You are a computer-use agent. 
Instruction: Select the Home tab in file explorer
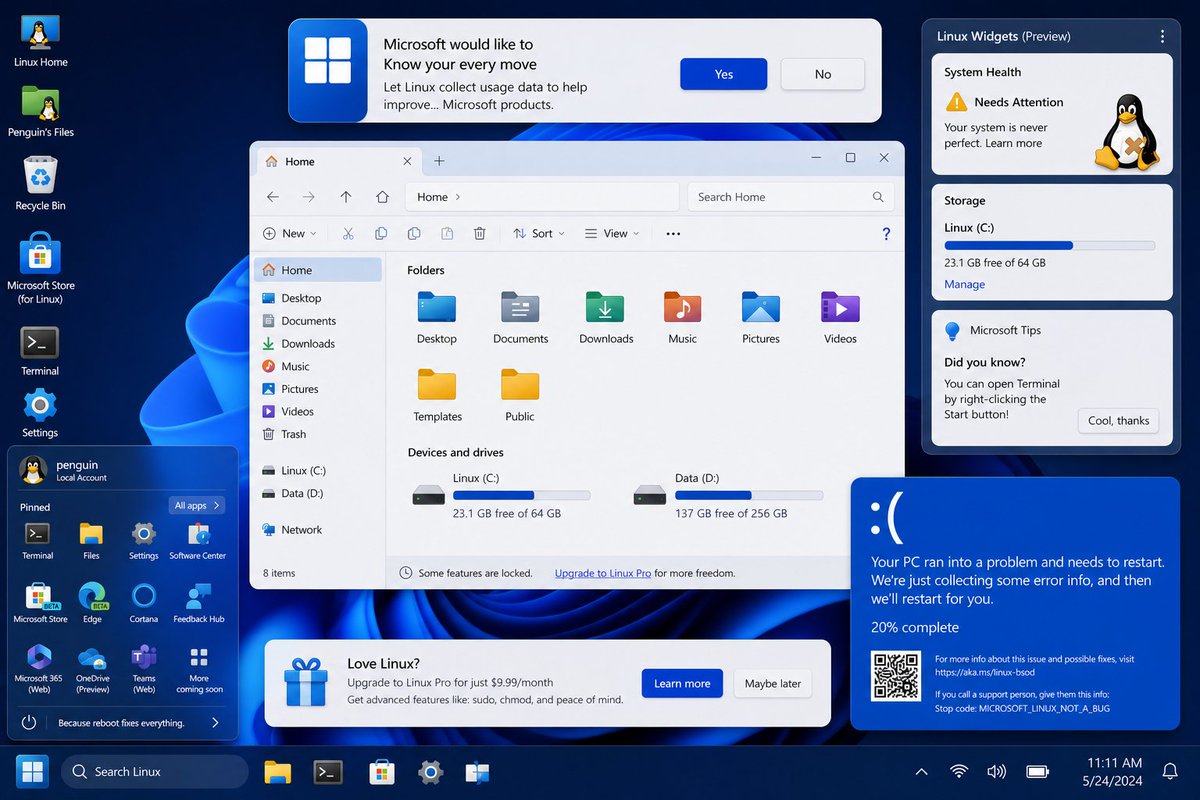click(x=337, y=161)
